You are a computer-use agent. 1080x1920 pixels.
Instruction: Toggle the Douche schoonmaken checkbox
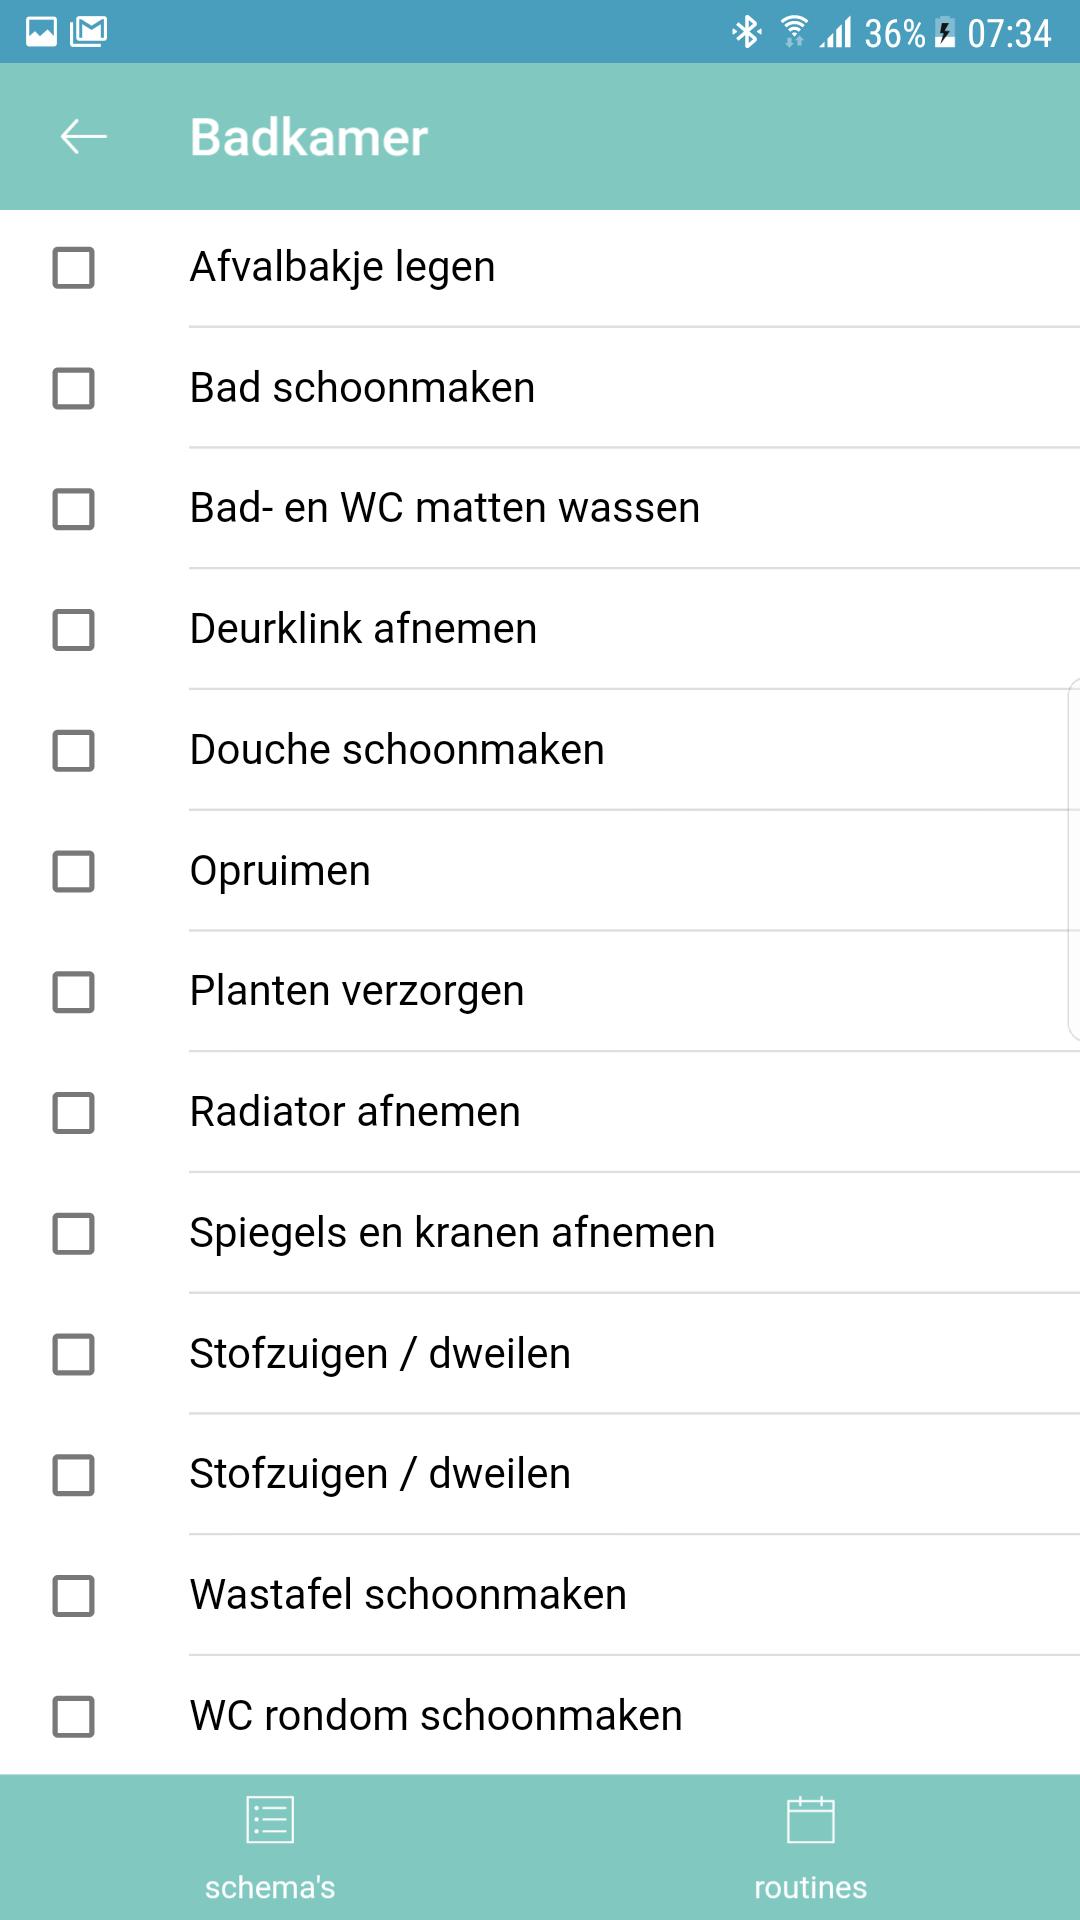[73, 751]
